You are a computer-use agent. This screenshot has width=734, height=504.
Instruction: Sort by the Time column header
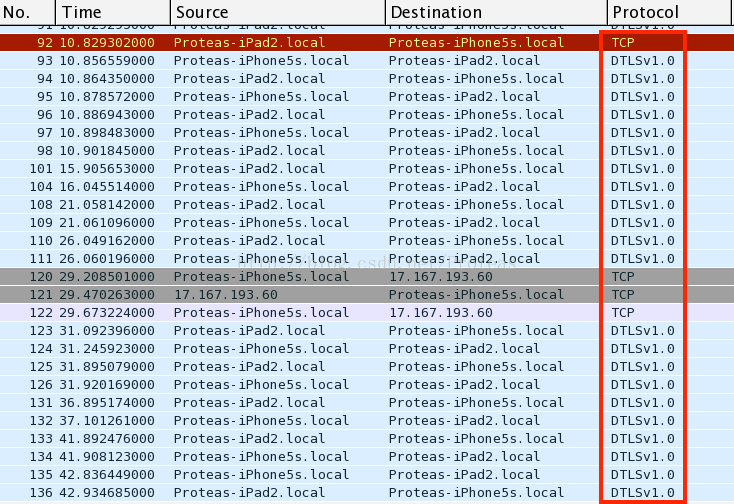[x=113, y=12]
